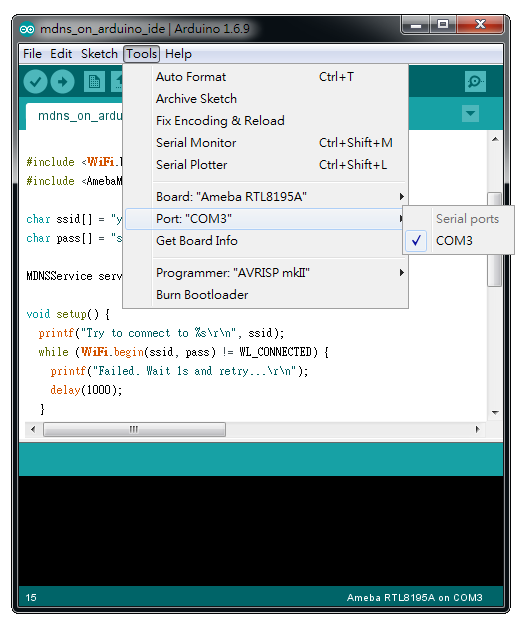This screenshot has height=626, width=526.
Task: Click the horizontal scrollbar left arrow
Action: click(x=33, y=430)
